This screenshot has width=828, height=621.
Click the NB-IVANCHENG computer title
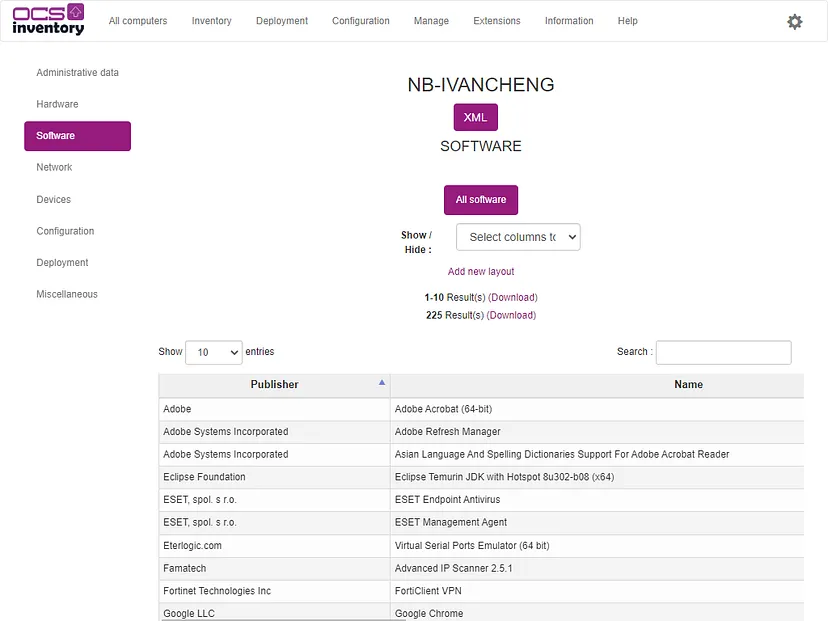481,84
